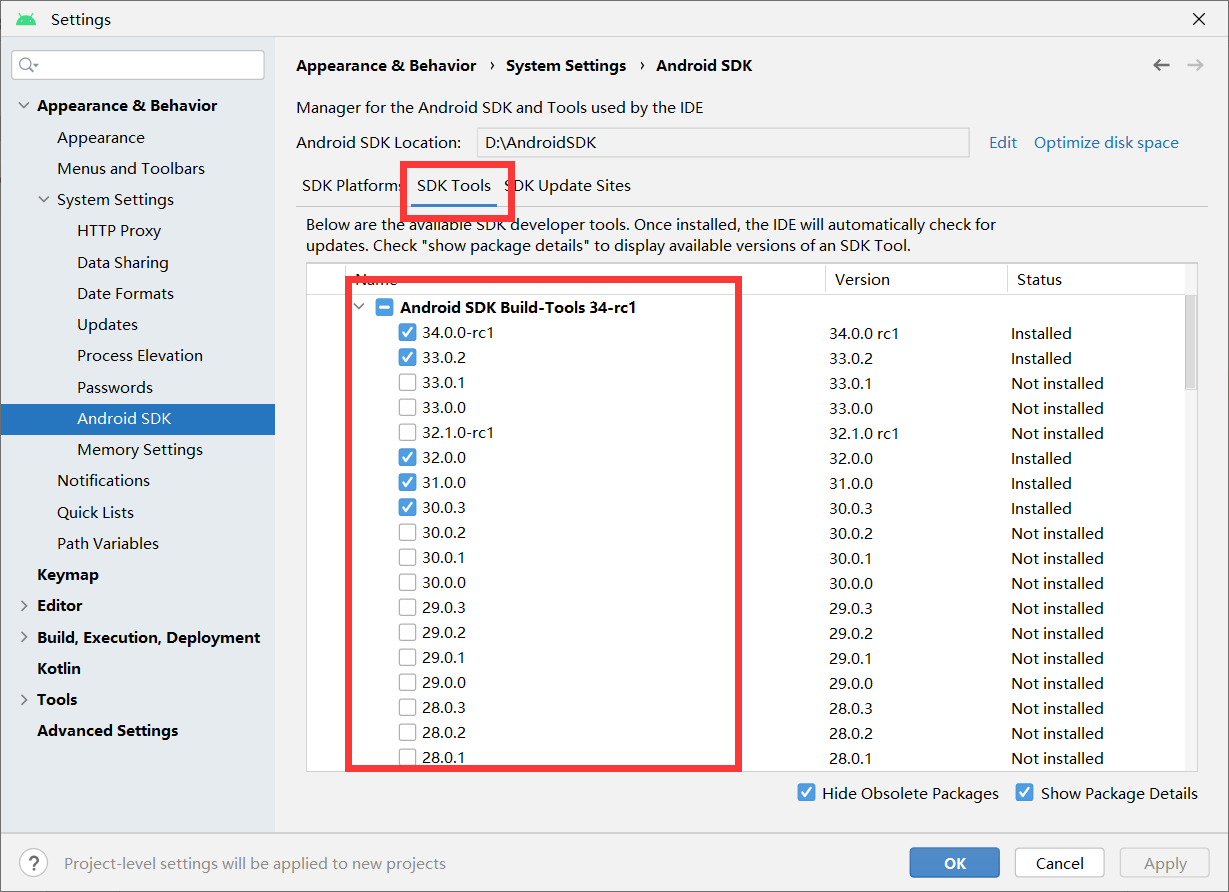Toggle Hide Obsolete Packages checkbox
The image size is (1229, 892).
click(x=806, y=793)
